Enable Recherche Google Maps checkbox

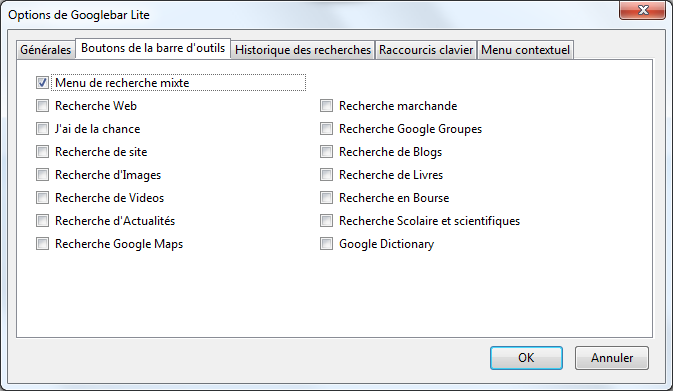[x=42, y=244]
